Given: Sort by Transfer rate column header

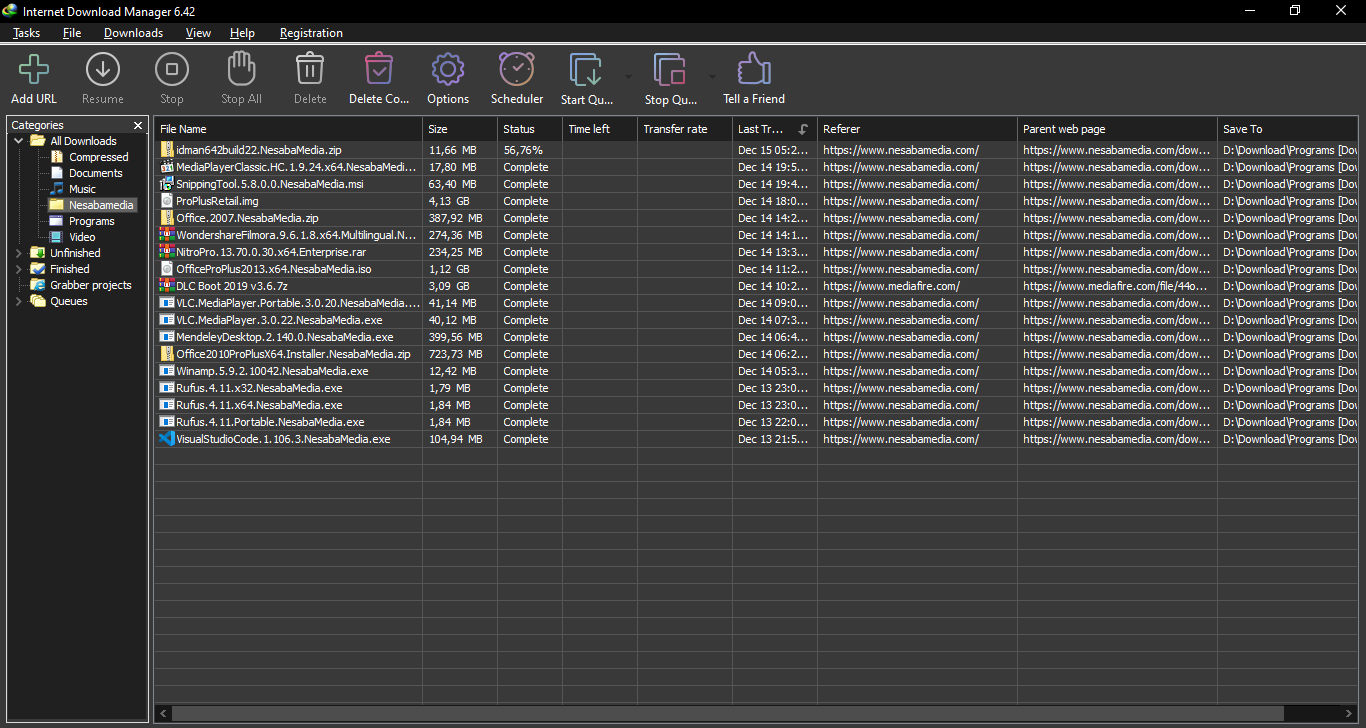Looking at the screenshot, I should click(685, 129).
